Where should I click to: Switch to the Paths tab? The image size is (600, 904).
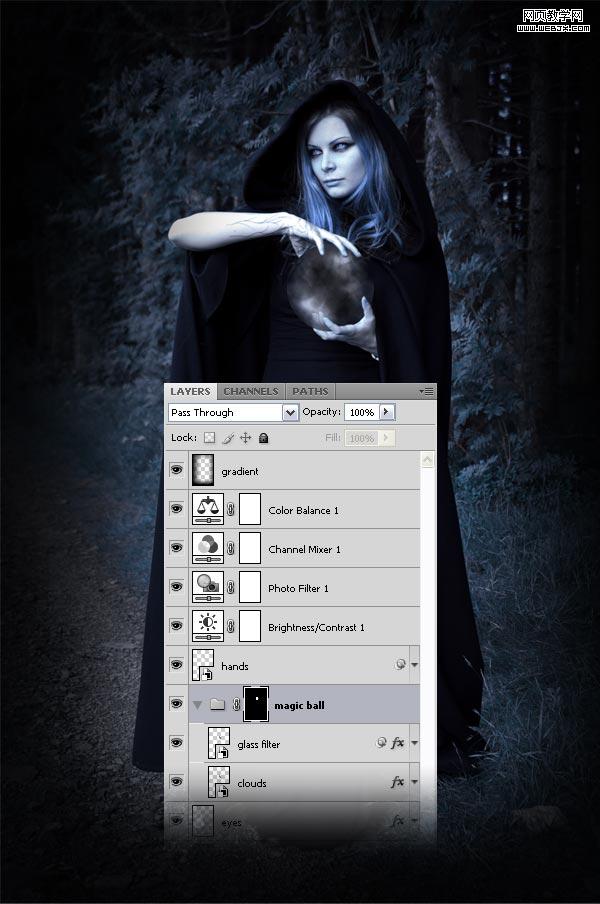point(310,391)
